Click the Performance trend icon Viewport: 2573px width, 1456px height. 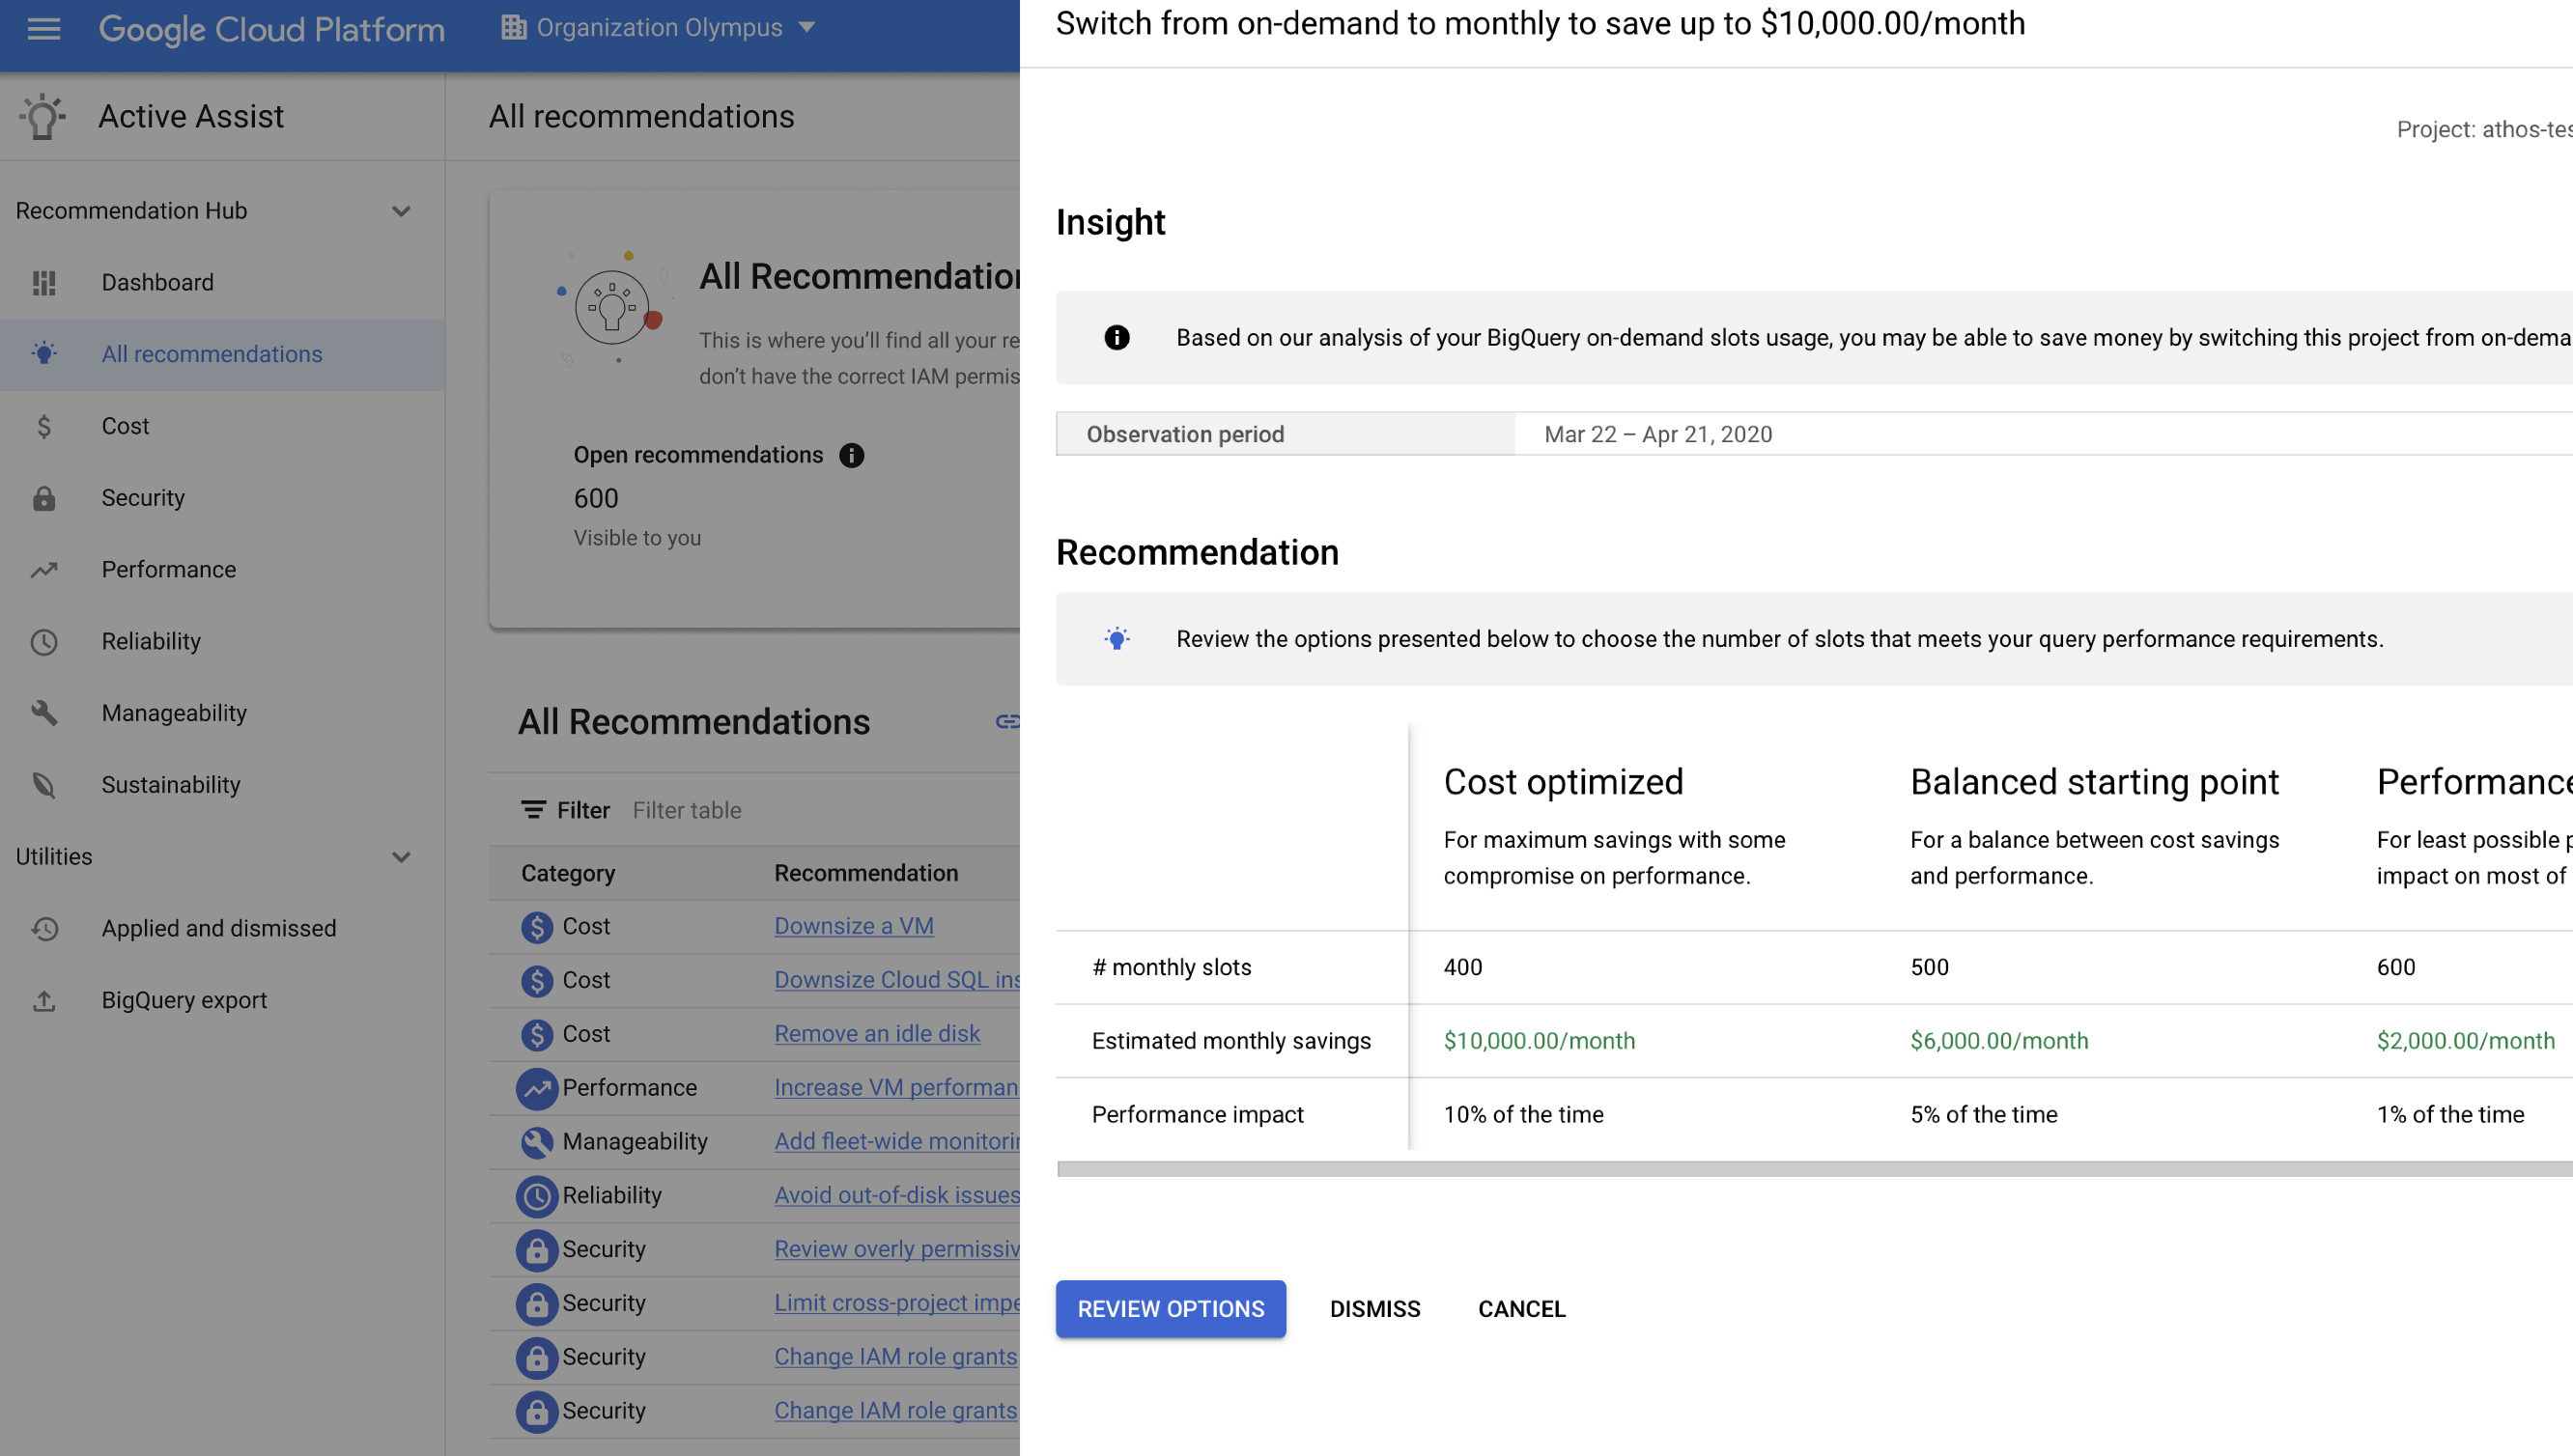[47, 569]
